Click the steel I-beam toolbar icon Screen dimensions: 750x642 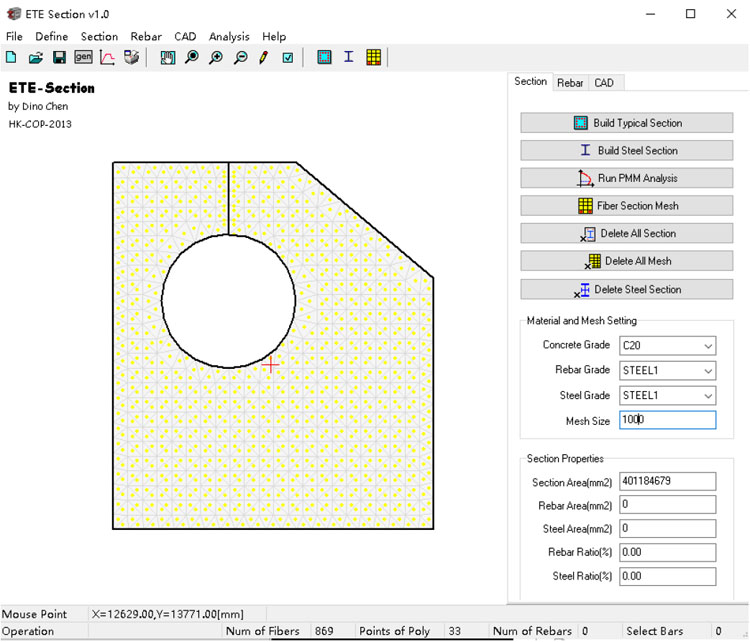[349, 57]
